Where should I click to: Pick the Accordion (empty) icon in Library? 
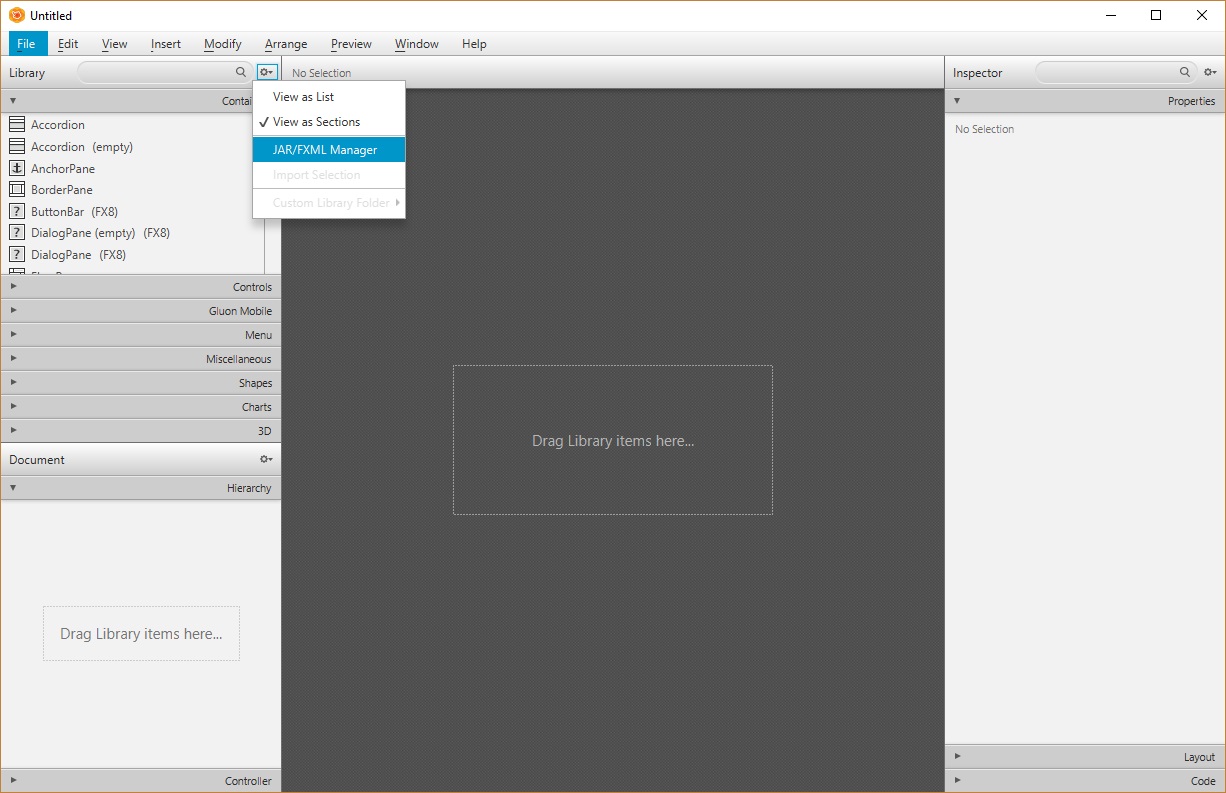tap(16, 147)
